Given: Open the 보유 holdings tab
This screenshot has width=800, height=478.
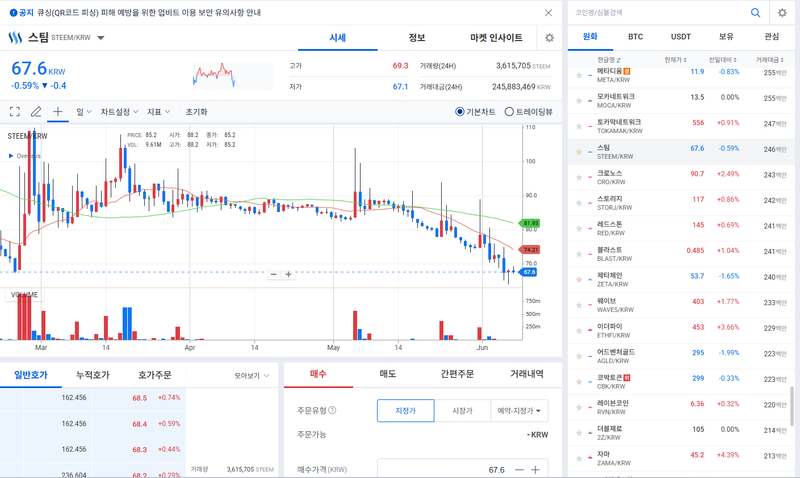Looking at the screenshot, I should coord(726,37).
